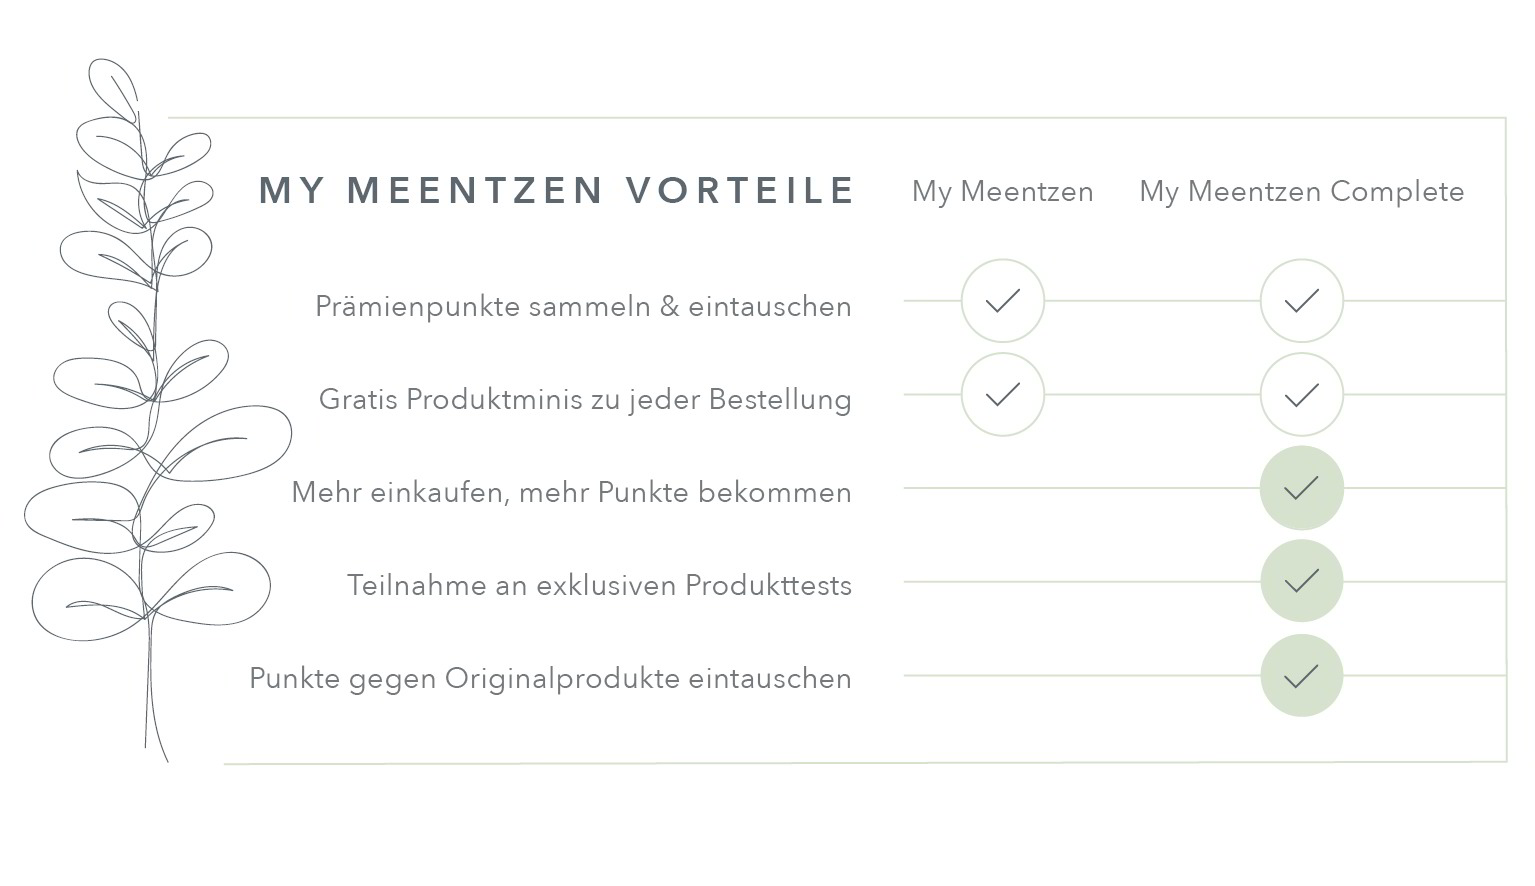
Task: Click the Gratis Produktminis zu jeder Bestellung text
Action: click(585, 399)
